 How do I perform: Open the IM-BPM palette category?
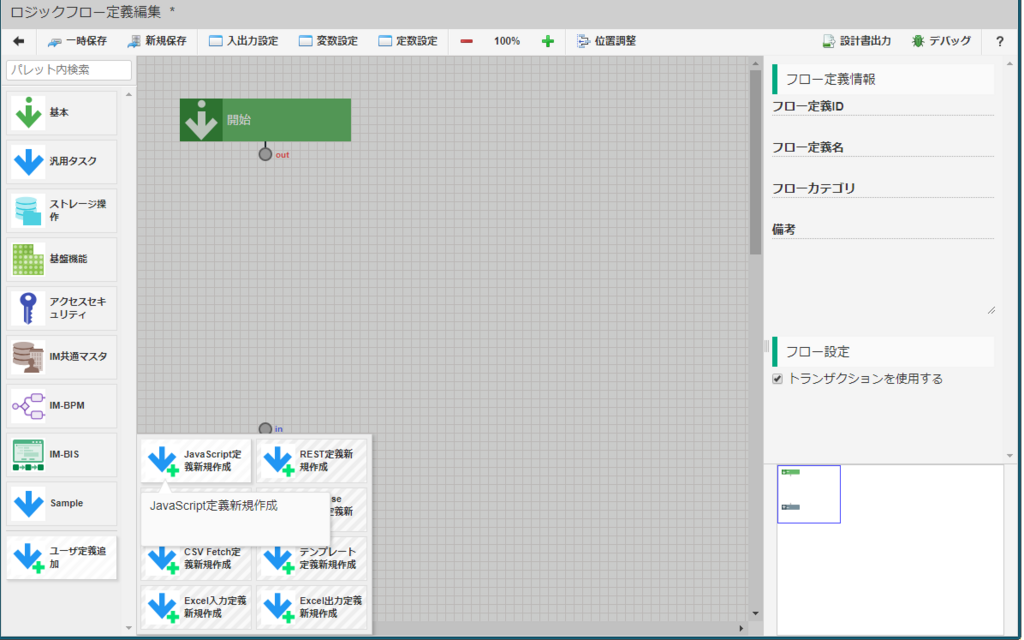62,406
